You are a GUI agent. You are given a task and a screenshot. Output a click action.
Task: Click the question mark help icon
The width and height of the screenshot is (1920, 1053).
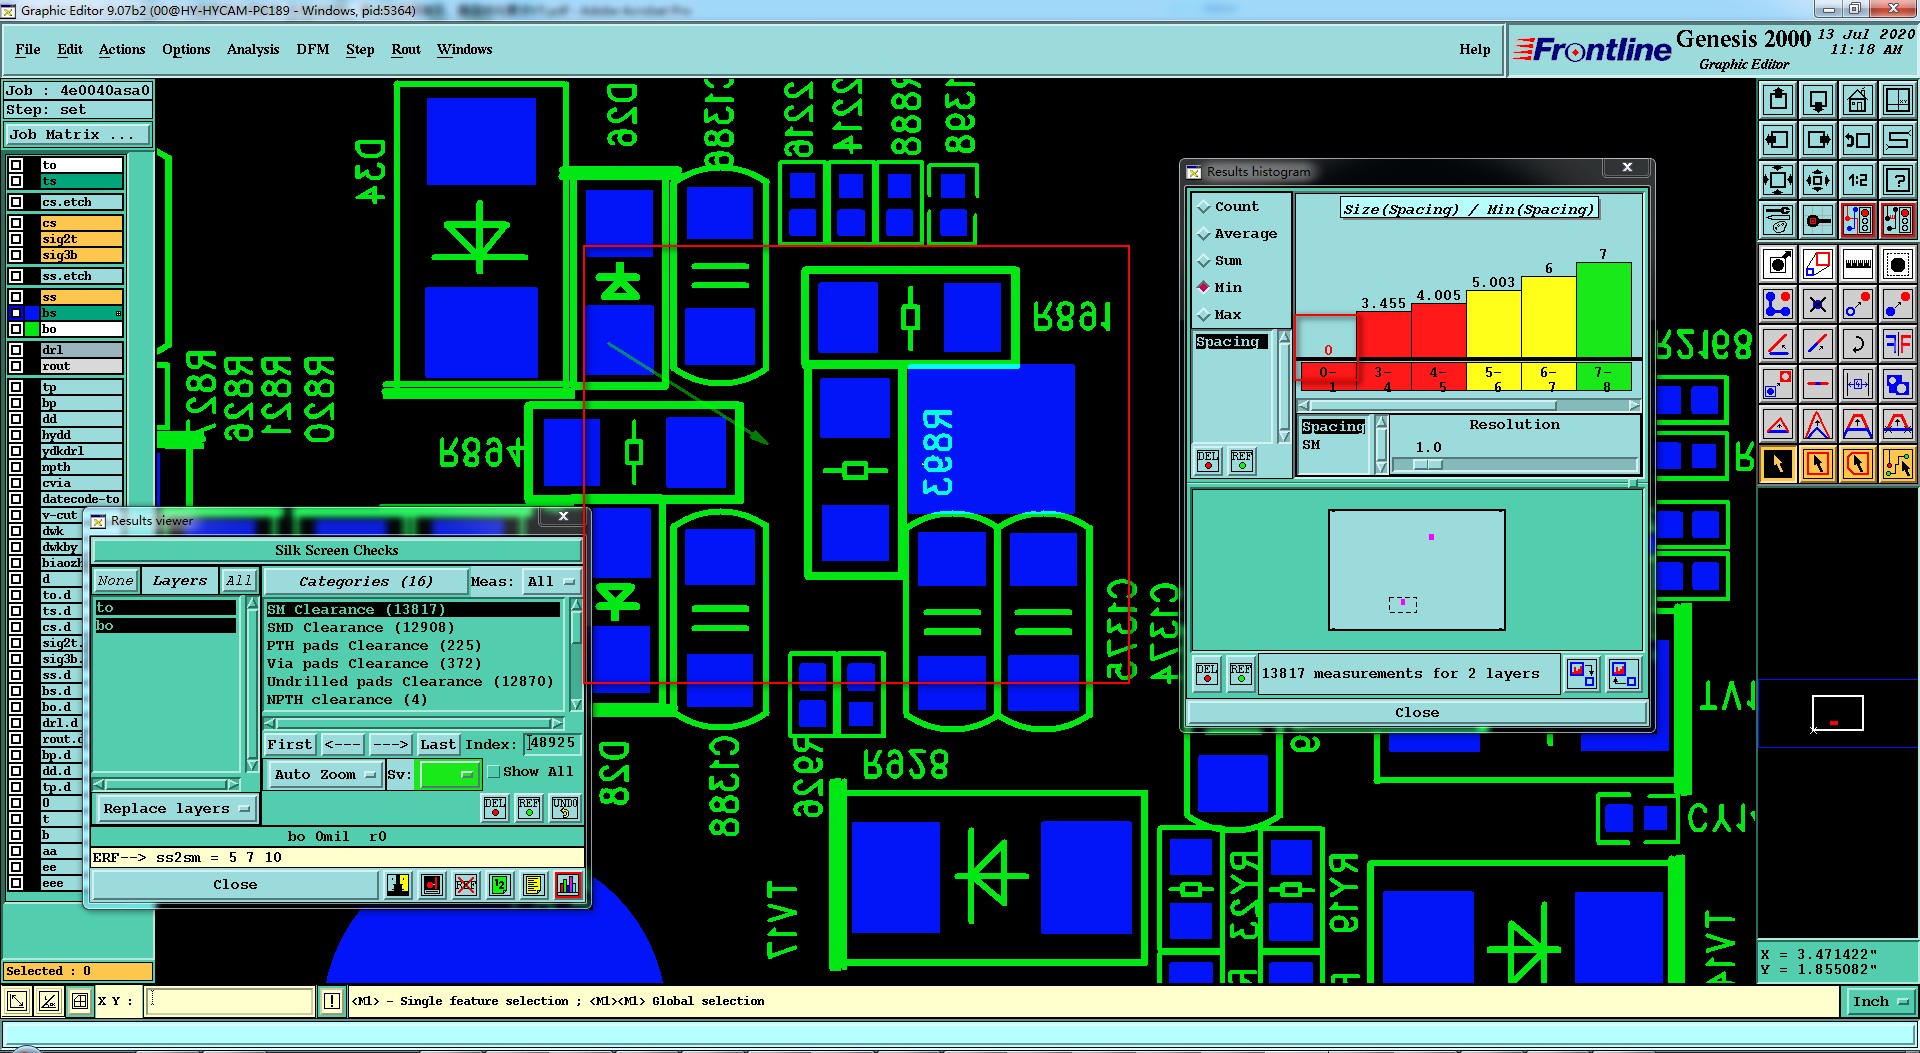coord(1897,180)
